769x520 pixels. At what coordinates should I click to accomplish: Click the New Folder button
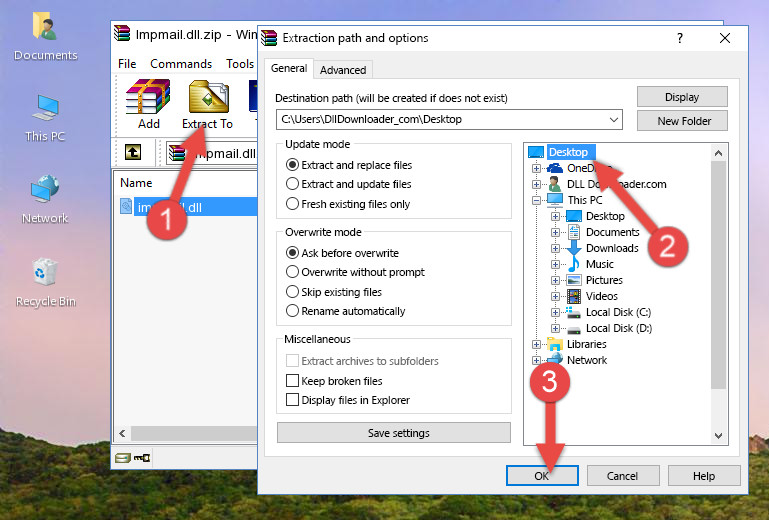pos(682,121)
